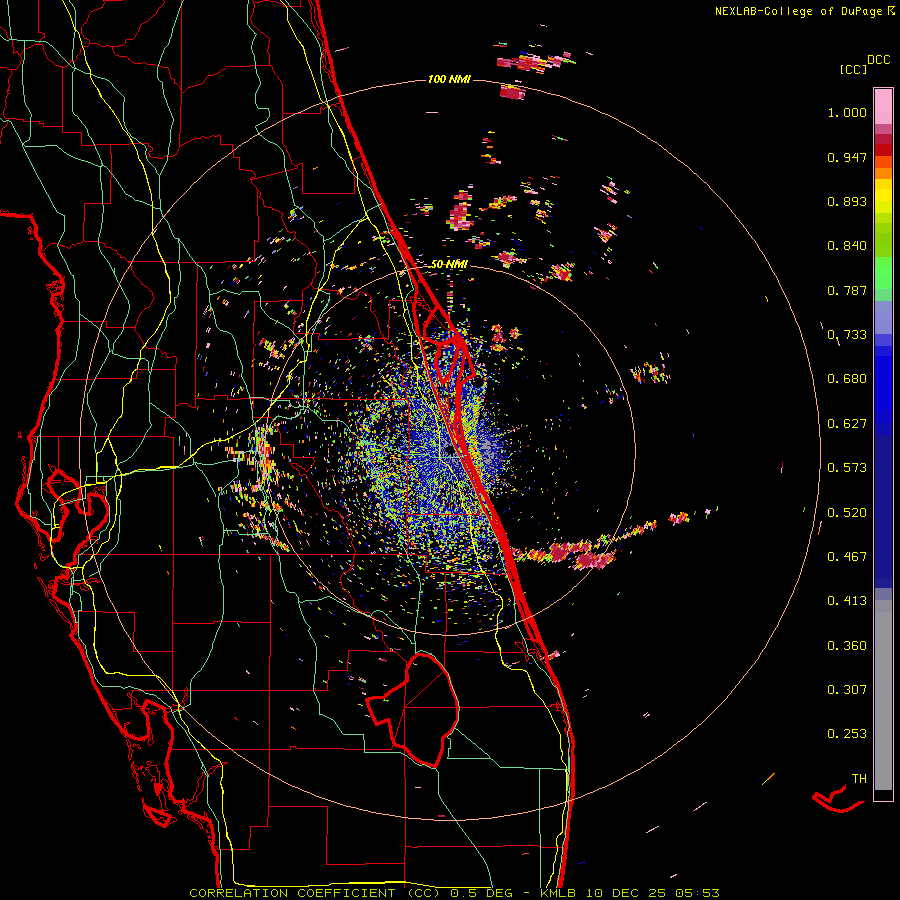The image size is (900, 900).
Task: Click the NEXLAB-College of DuPage credit text
Action: pyautogui.click(x=798, y=11)
